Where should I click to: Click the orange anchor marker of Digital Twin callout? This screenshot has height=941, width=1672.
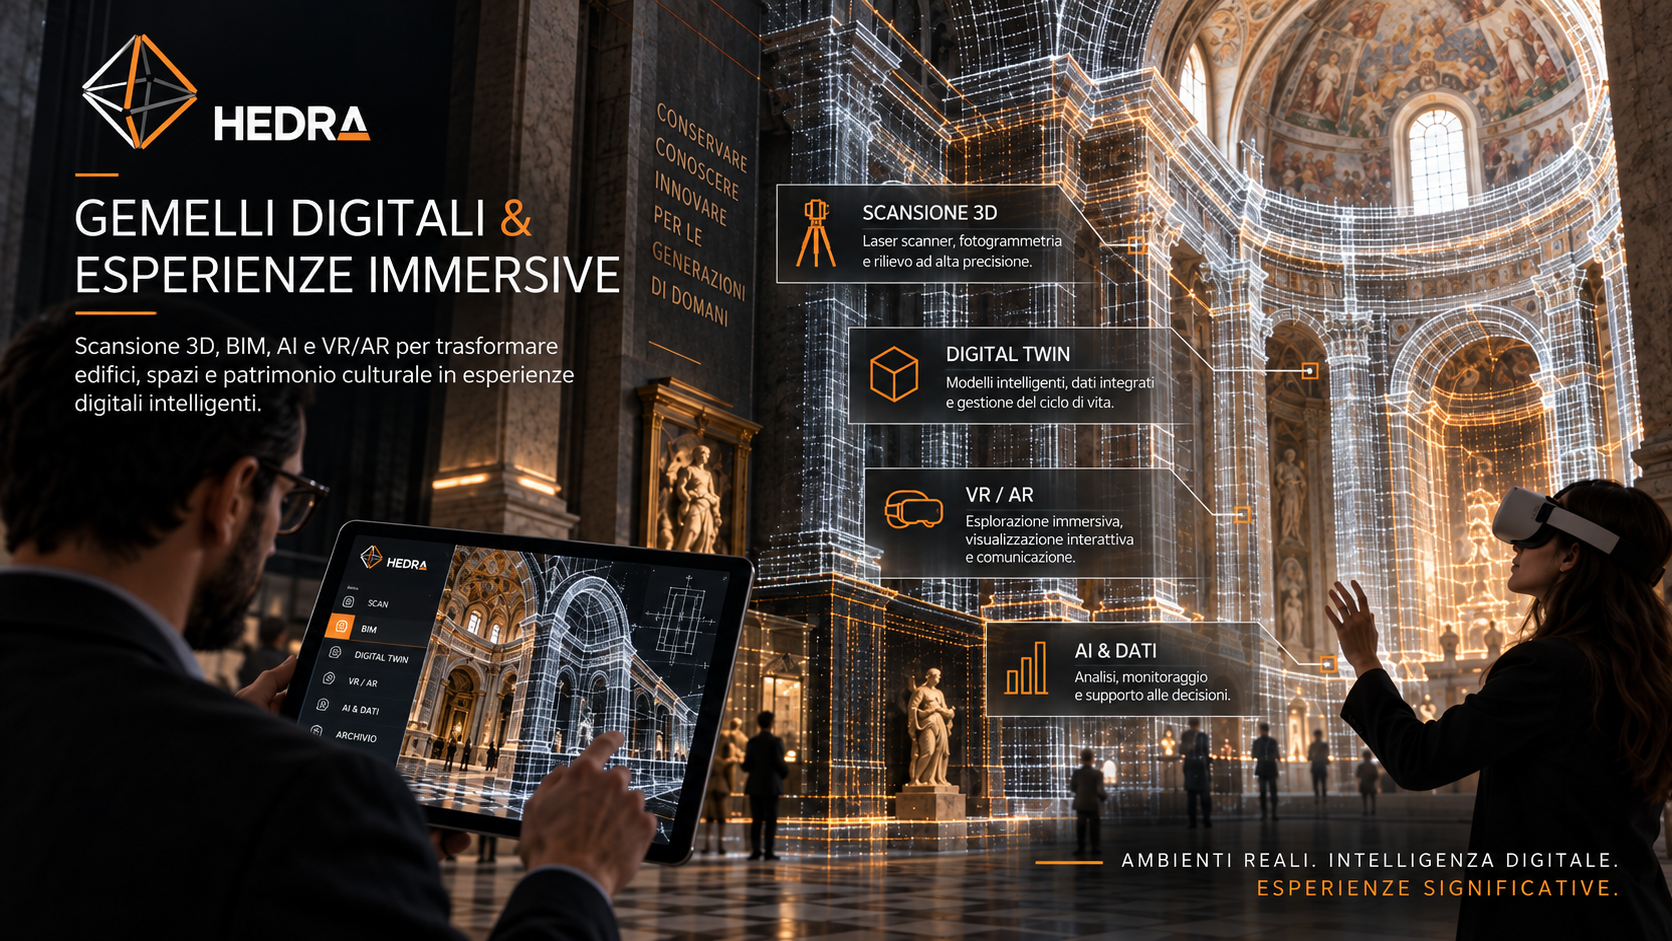[x=1309, y=371]
